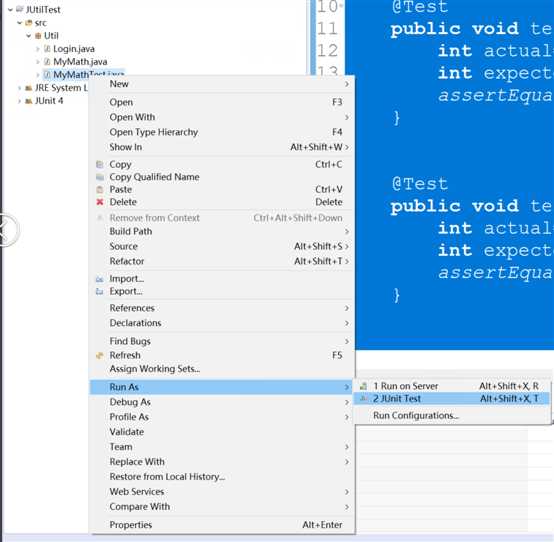
Task: Click the Refresh icon
Action: 100,355
